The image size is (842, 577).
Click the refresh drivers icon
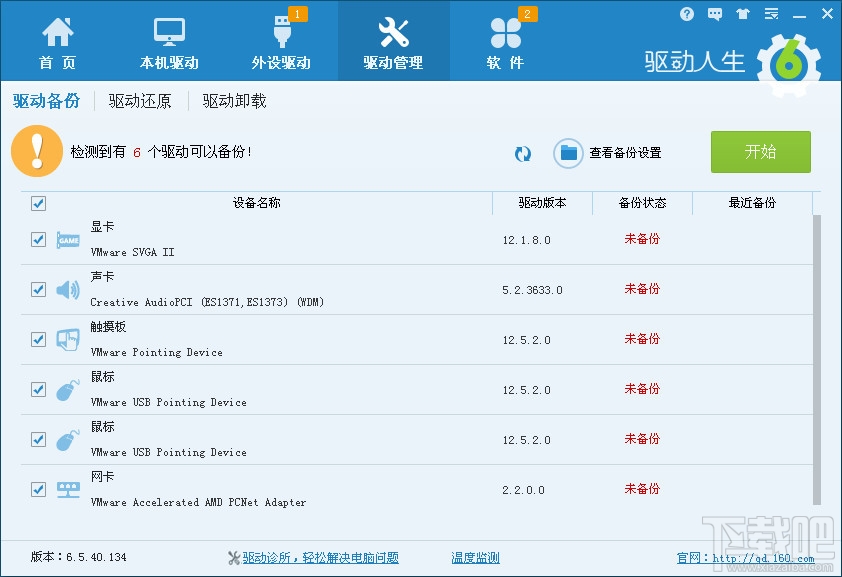click(x=522, y=154)
